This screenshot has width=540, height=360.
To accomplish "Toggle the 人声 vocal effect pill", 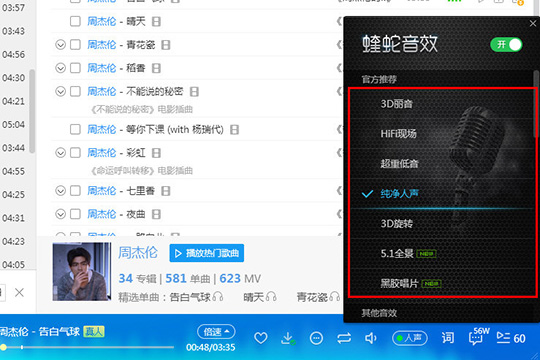I will (410, 338).
